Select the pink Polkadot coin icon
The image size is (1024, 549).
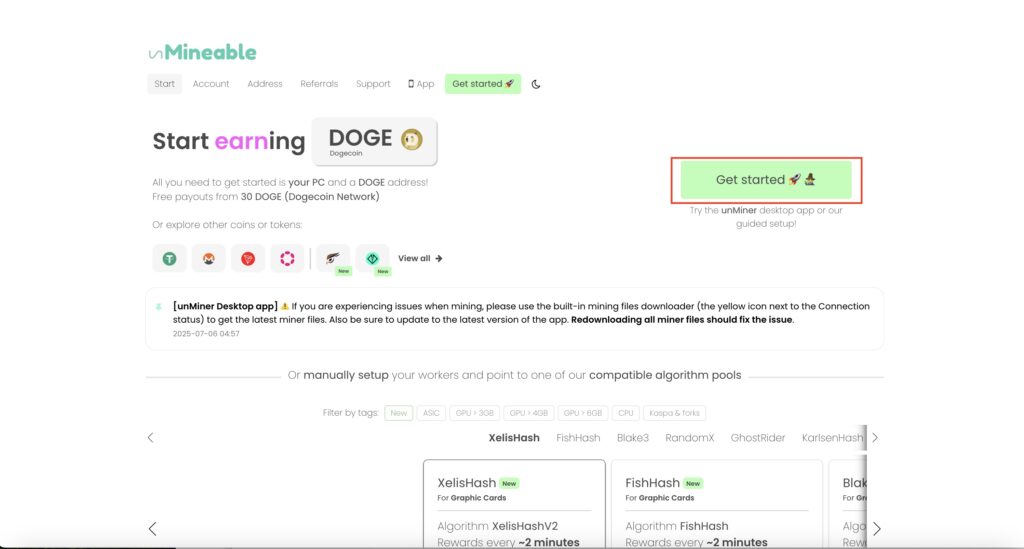click(x=287, y=259)
